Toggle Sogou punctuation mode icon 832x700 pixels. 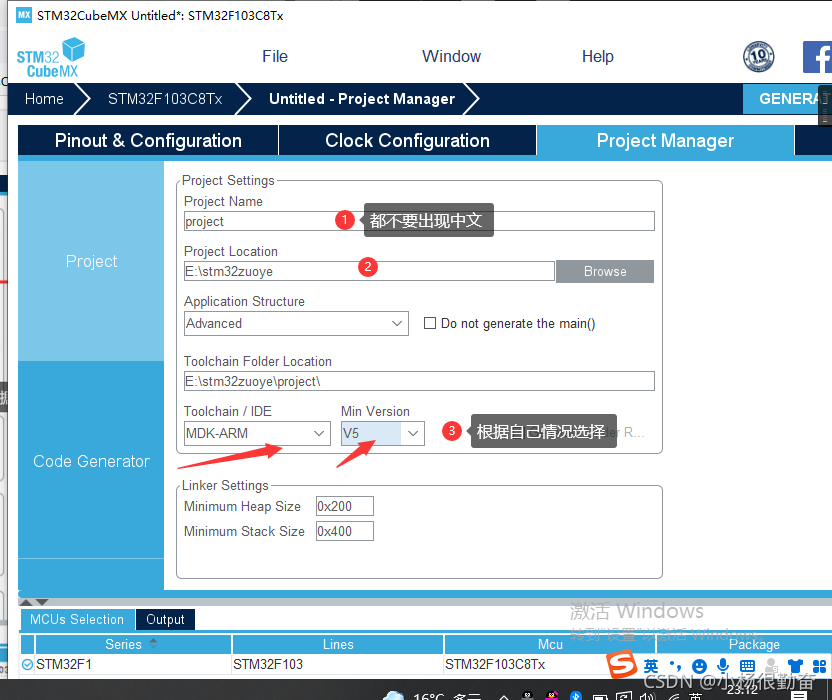(675, 666)
